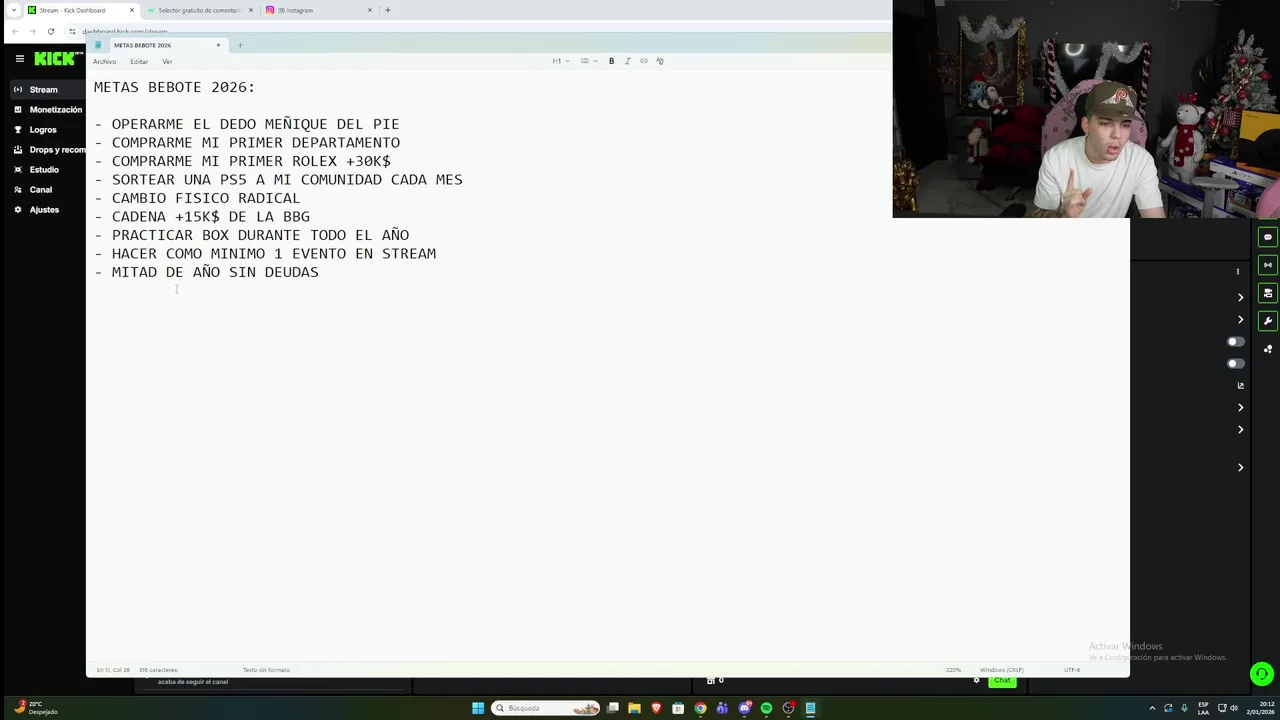The height and width of the screenshot is (720, 1280).
Task: Click the 220% zoom status entry
Action: [x=954, y=670]
